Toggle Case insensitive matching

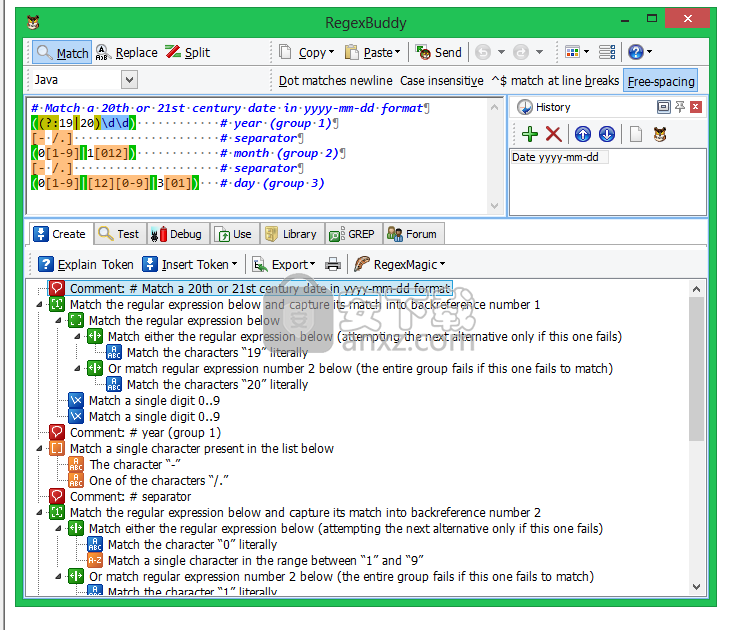click(x=441, y=81)
